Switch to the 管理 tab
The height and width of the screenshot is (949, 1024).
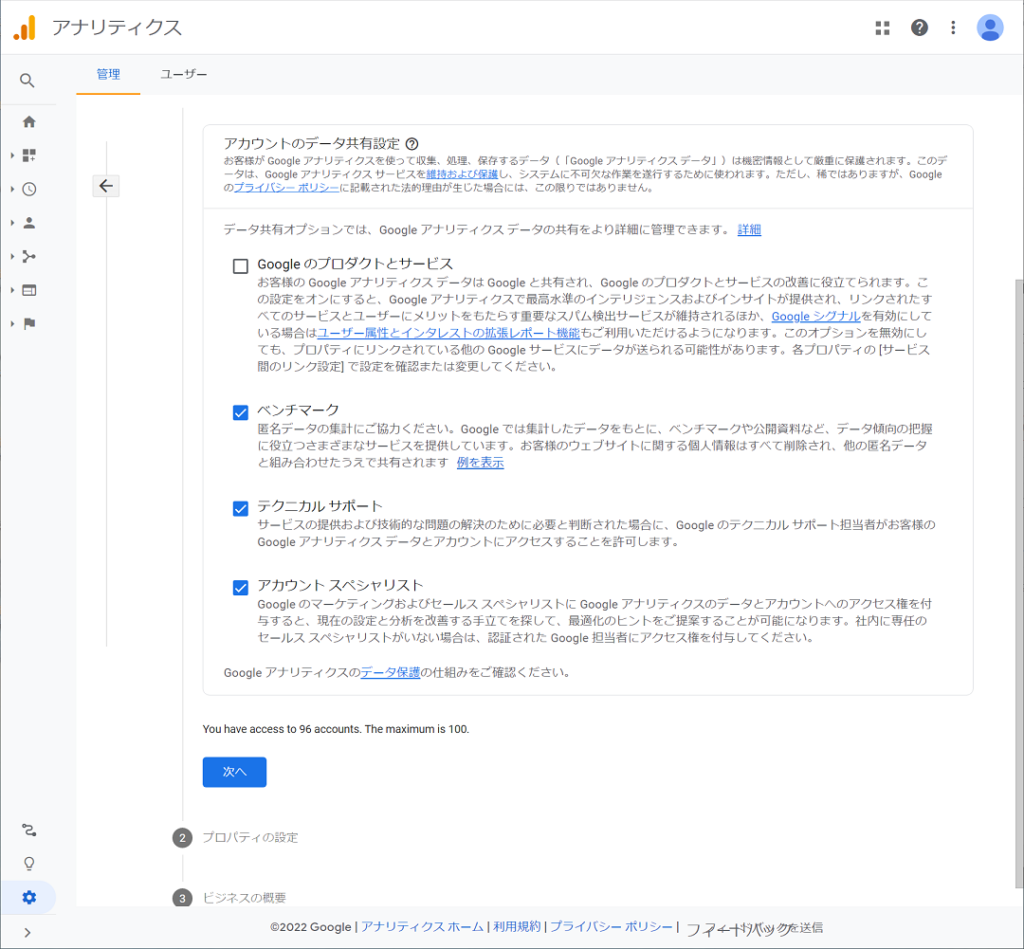click(x=108, y=74)
